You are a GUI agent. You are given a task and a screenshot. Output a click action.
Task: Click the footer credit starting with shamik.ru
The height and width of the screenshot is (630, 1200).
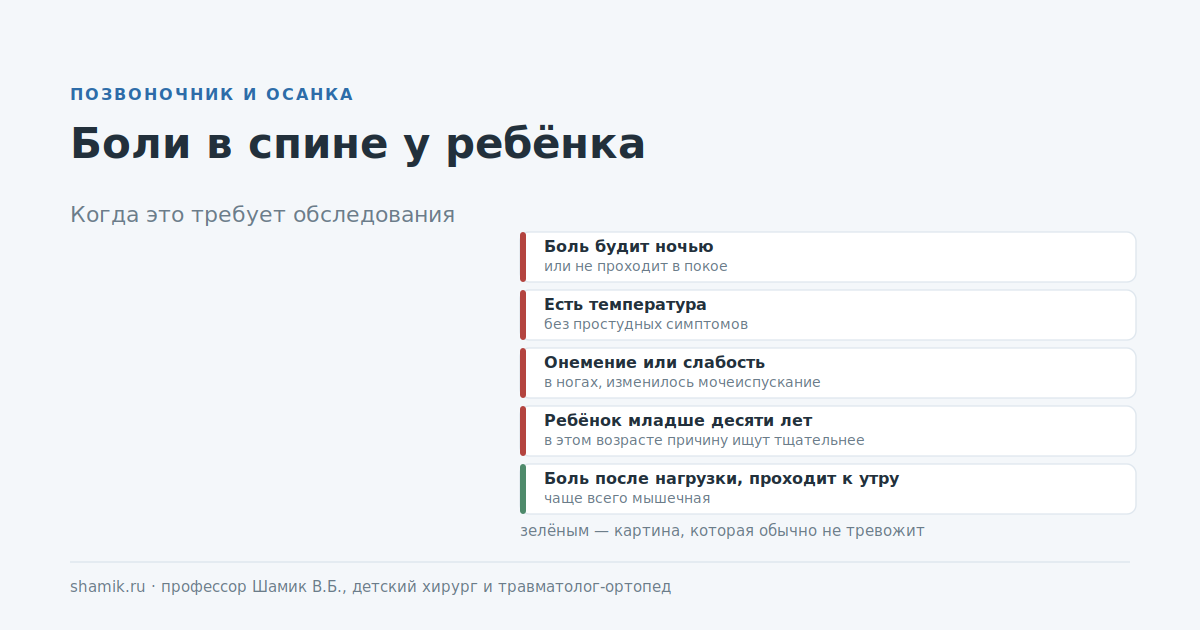coord(371,587)
